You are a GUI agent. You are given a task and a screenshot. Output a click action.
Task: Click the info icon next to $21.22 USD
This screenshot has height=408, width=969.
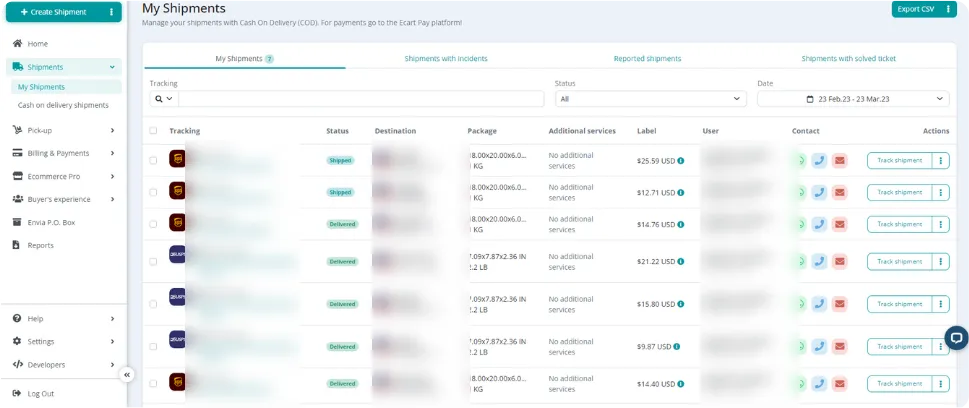pos(680,261)
